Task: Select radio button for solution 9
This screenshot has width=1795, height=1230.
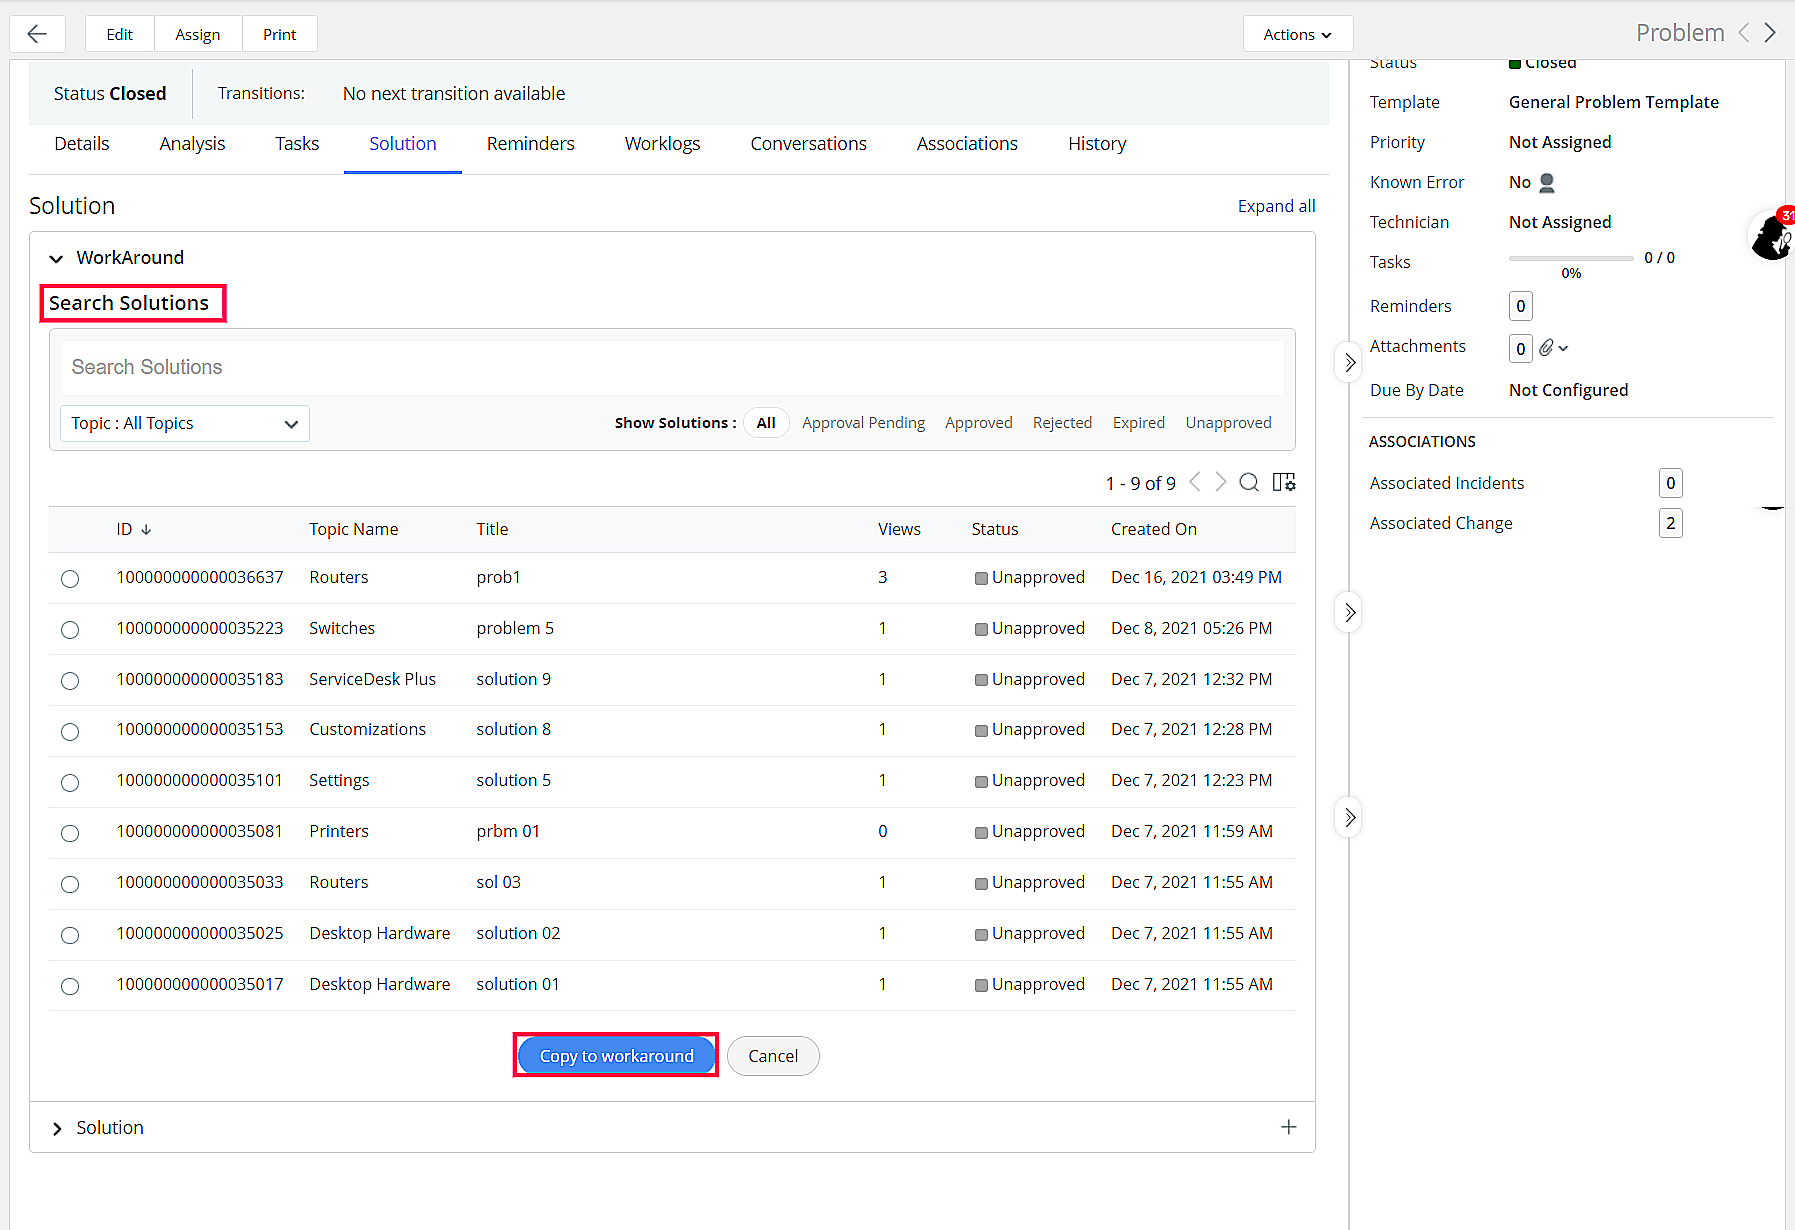Action: [70, 681]
